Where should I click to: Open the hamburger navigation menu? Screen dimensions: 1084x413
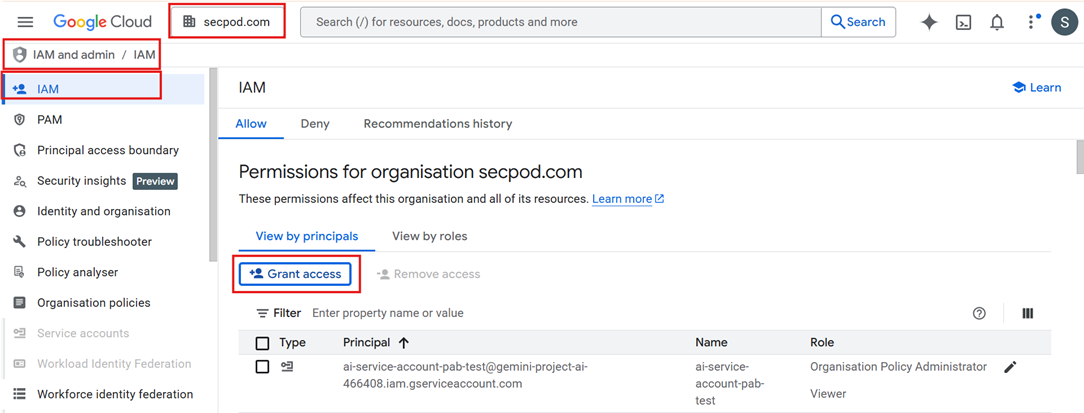(x=26, y=22)
